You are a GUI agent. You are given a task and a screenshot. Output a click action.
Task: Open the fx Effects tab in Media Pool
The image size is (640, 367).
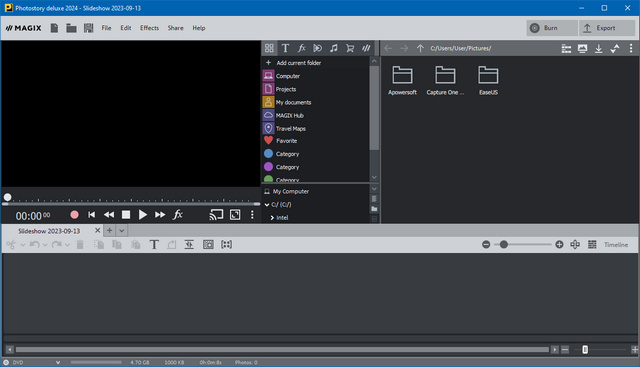coord(302,48)
